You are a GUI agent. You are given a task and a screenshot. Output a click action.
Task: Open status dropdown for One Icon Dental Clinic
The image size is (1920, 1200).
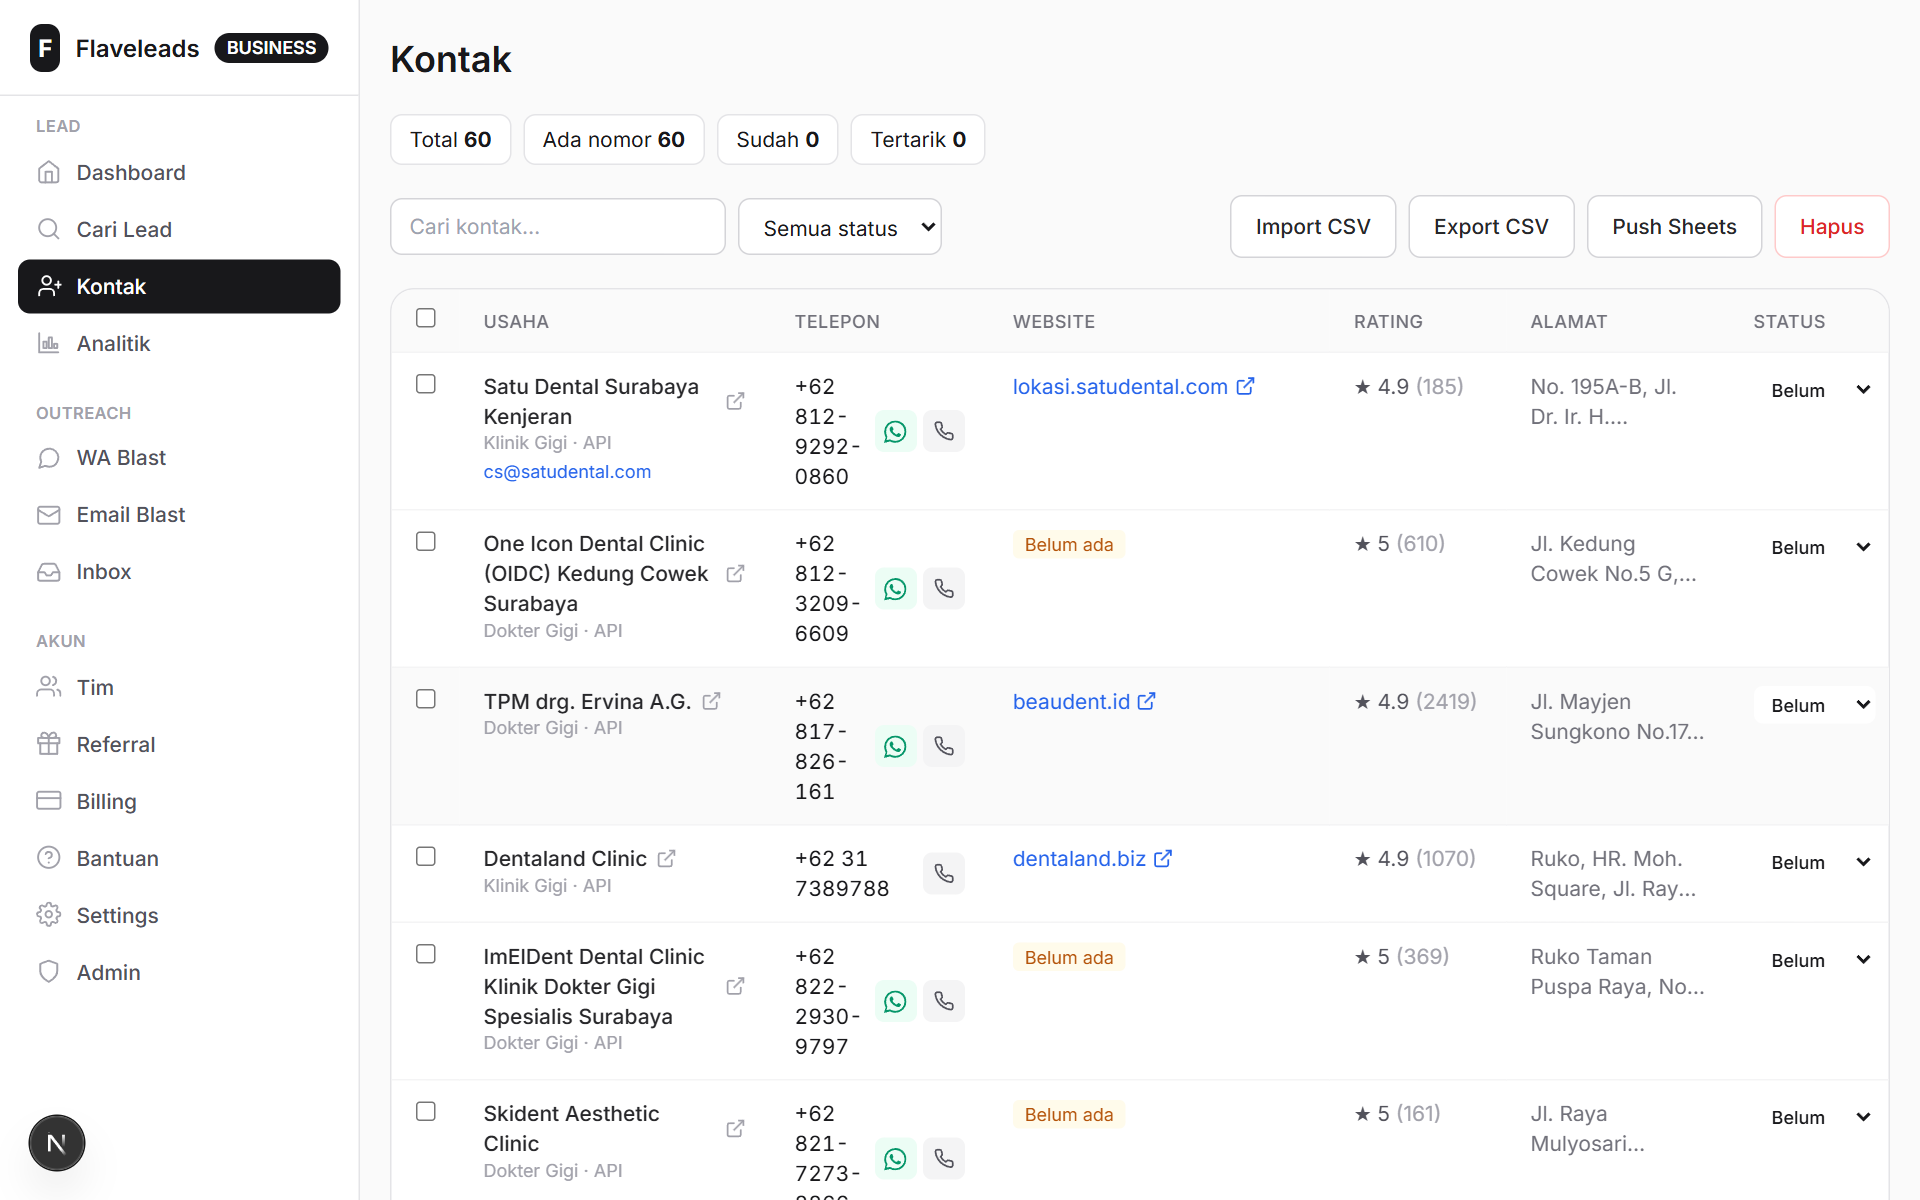(x=1815, y=547)
